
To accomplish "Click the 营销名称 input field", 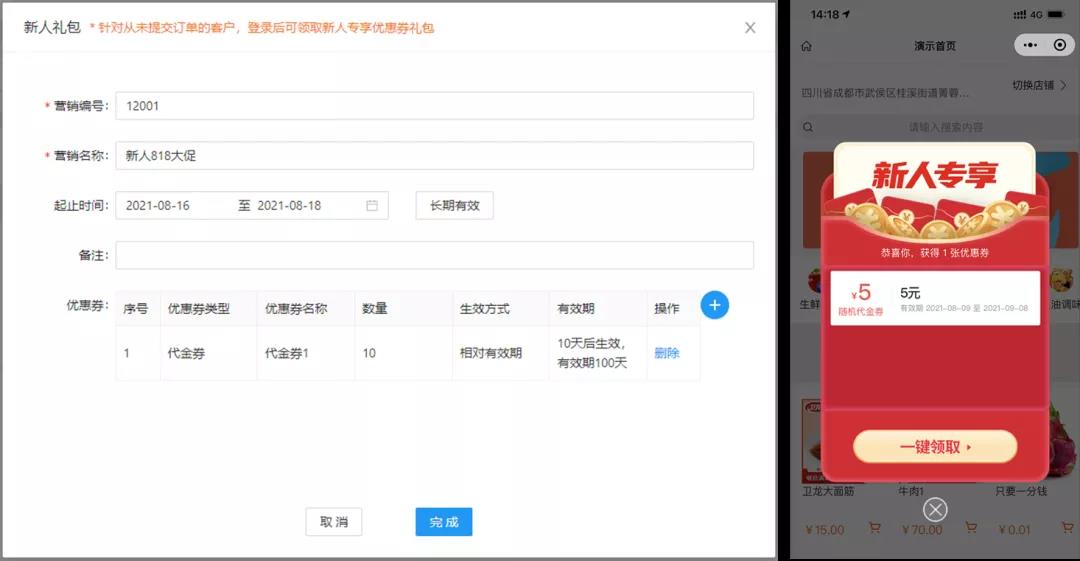I will tap(434, 156).
